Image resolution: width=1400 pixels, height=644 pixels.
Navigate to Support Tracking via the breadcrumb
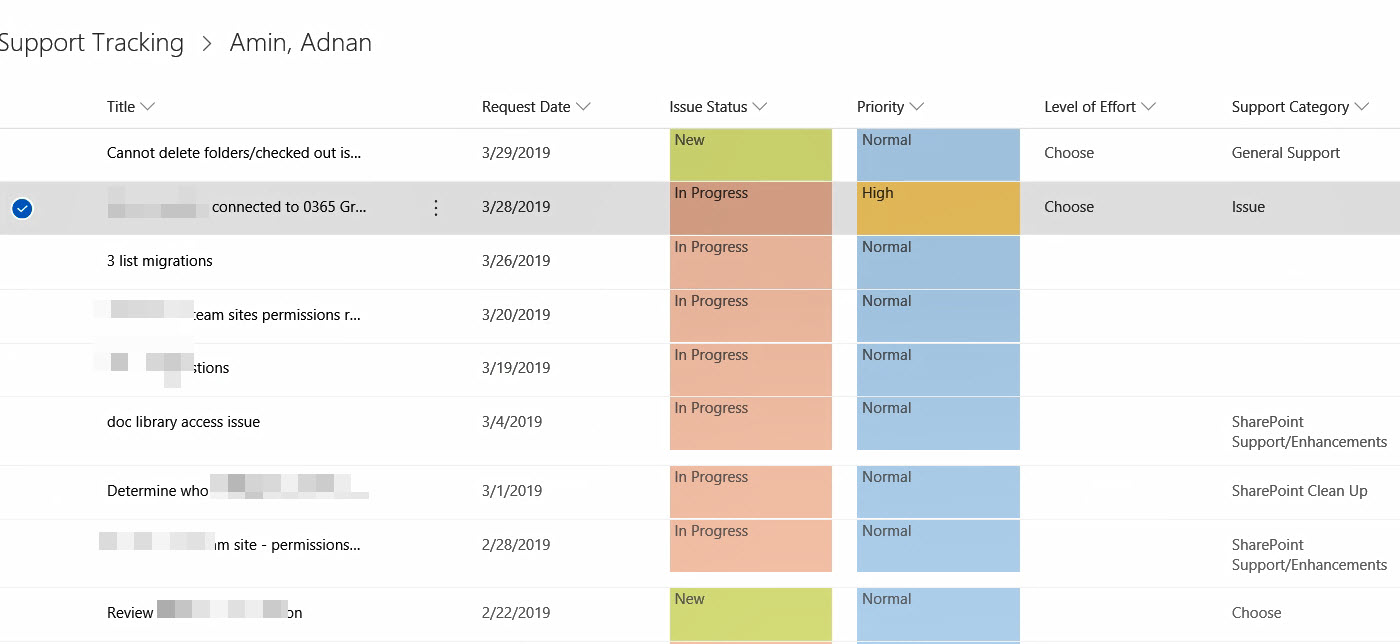92,42
